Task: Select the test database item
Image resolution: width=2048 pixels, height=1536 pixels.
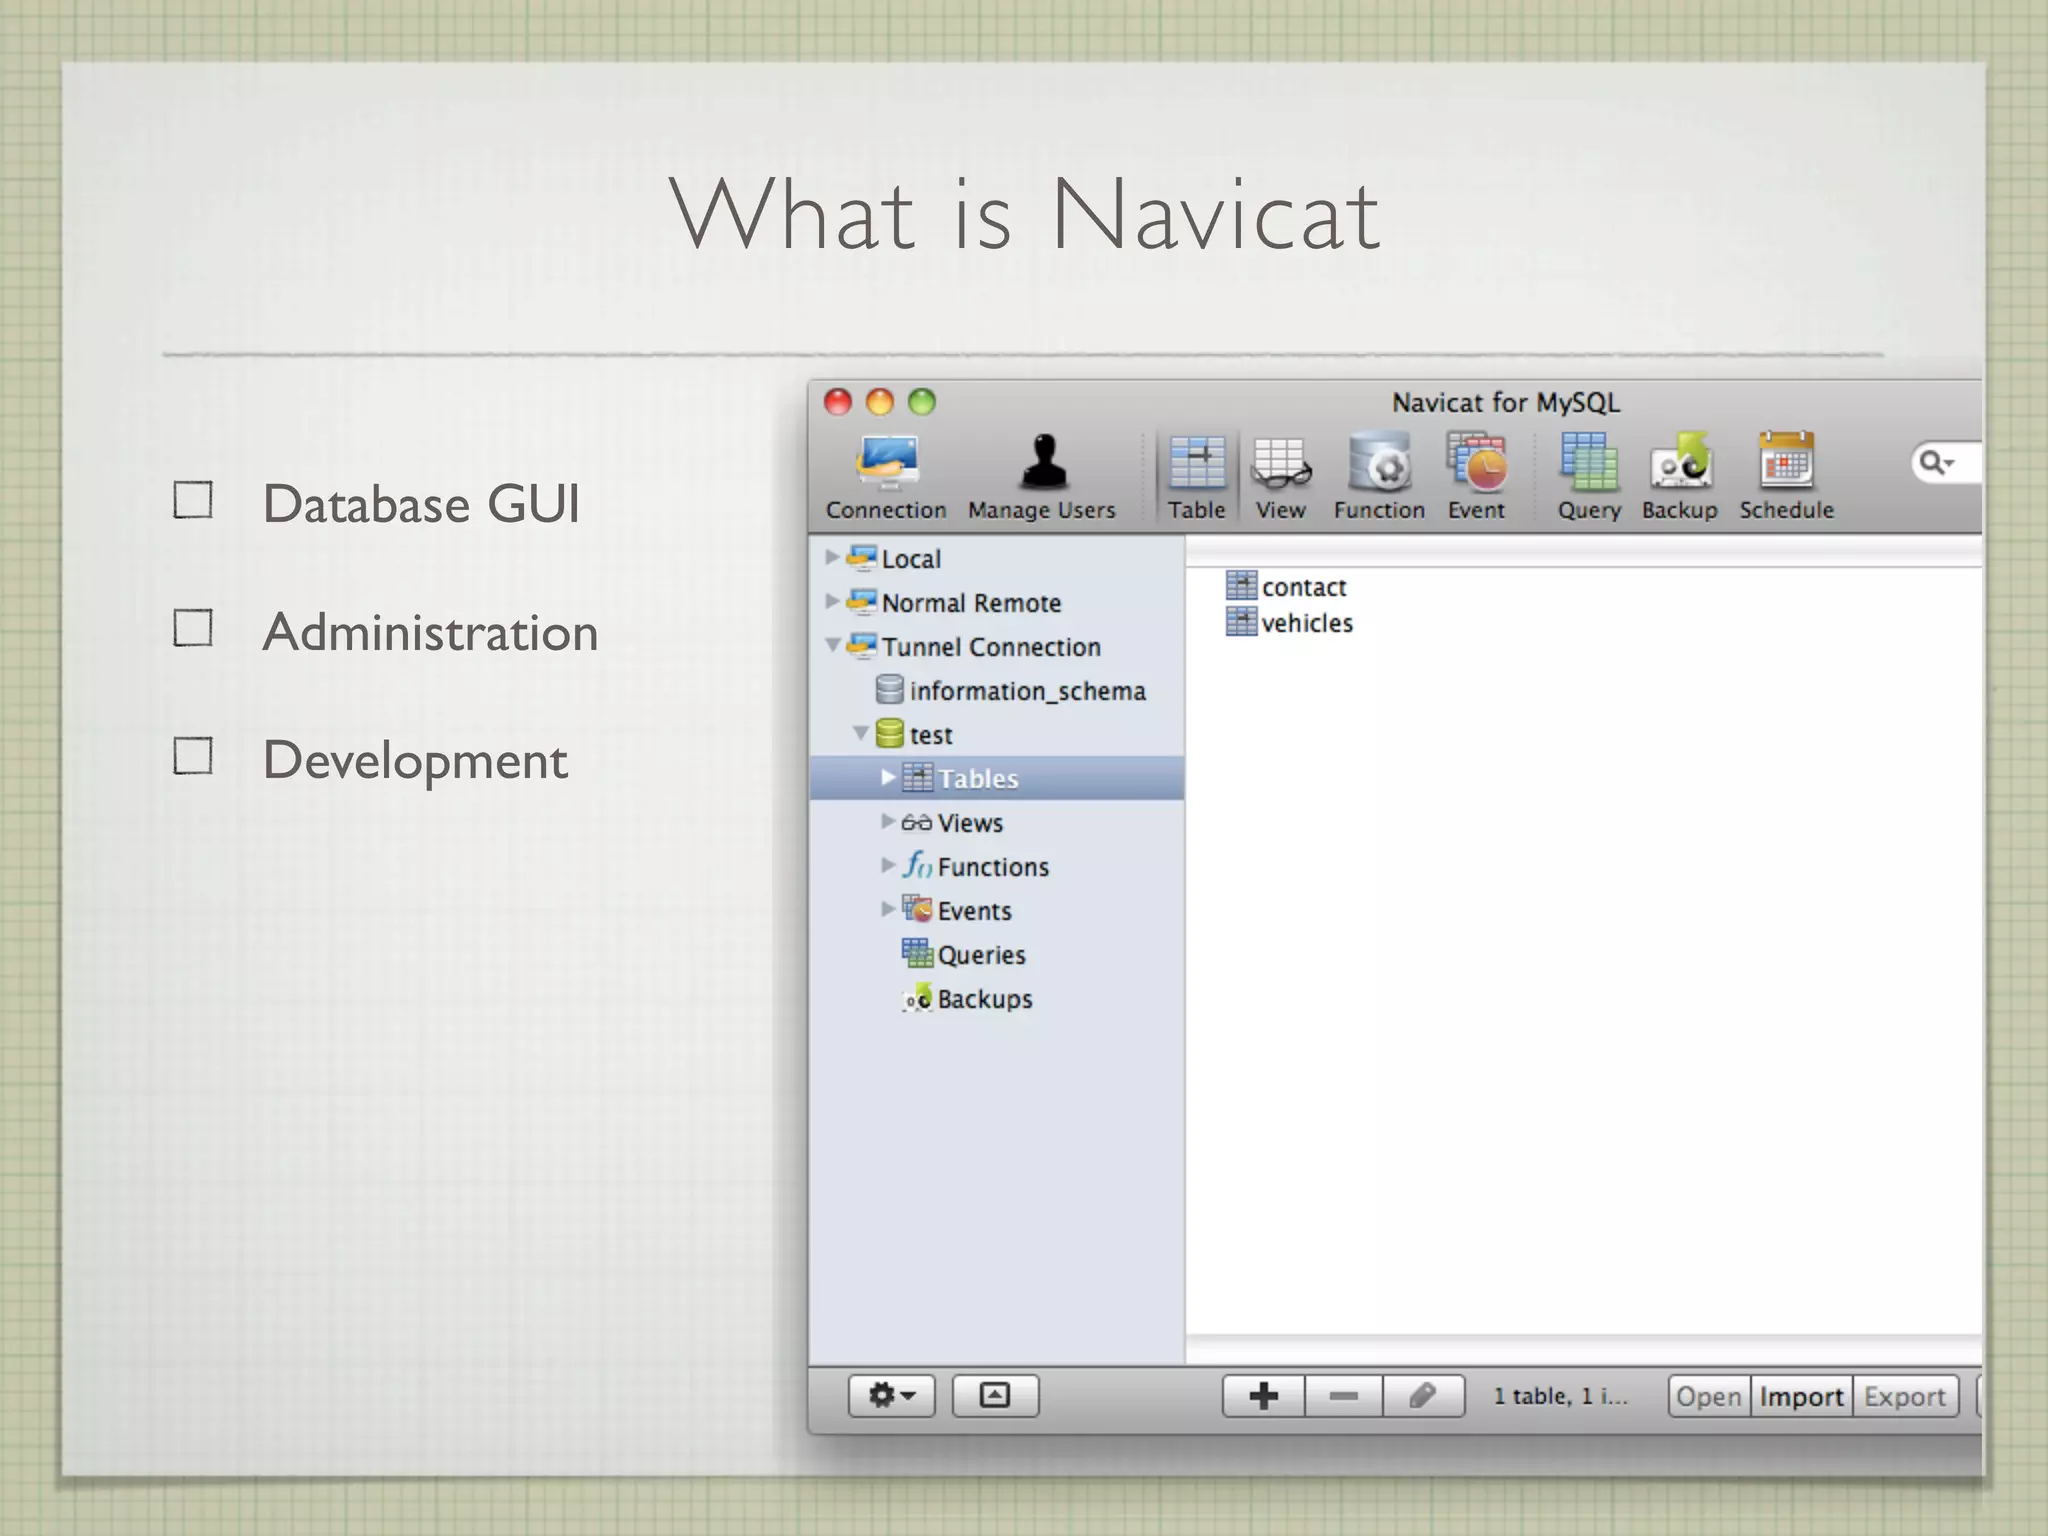Action: point(914,734)
